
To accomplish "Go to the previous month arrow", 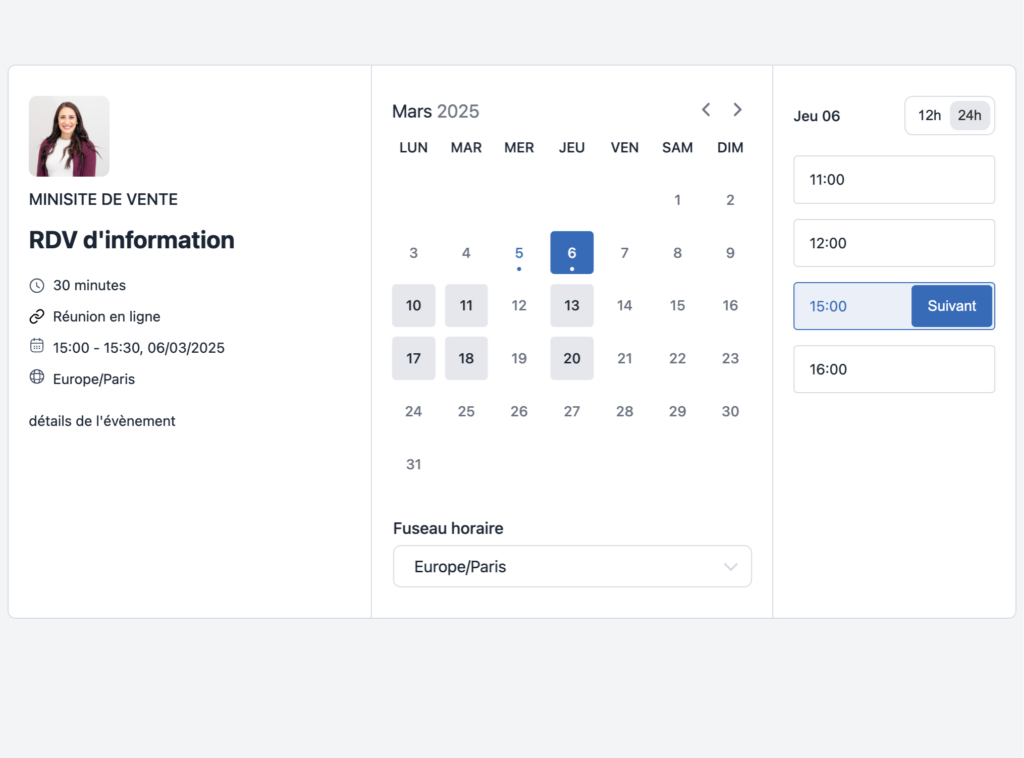I will coord(706,110).
